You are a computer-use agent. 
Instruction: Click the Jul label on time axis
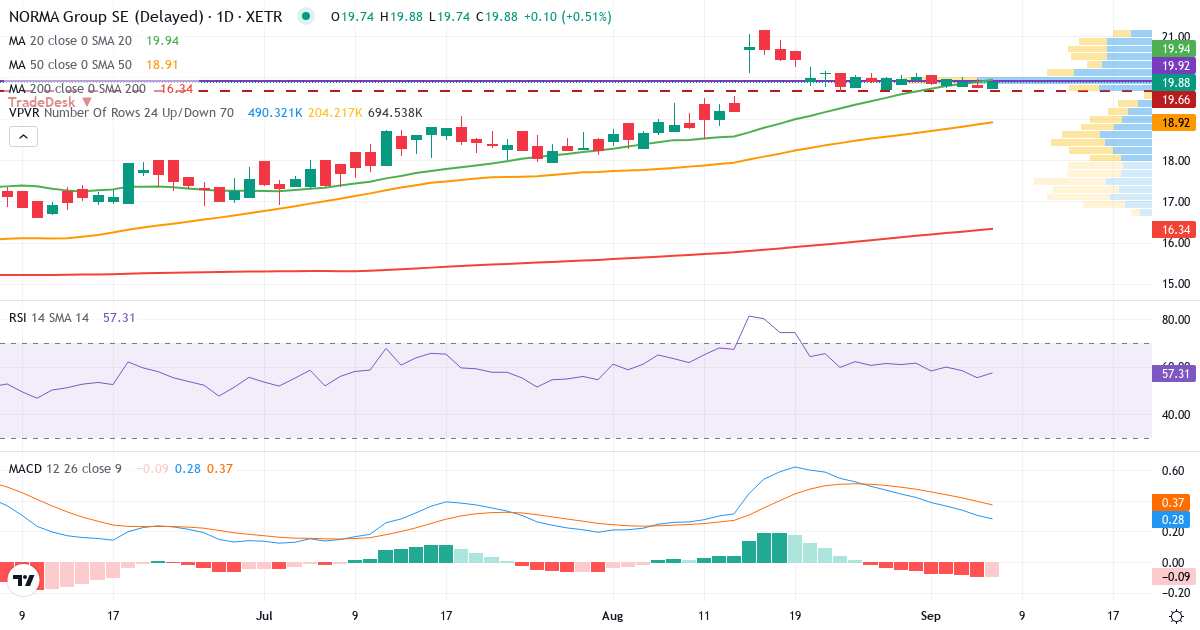264,616
